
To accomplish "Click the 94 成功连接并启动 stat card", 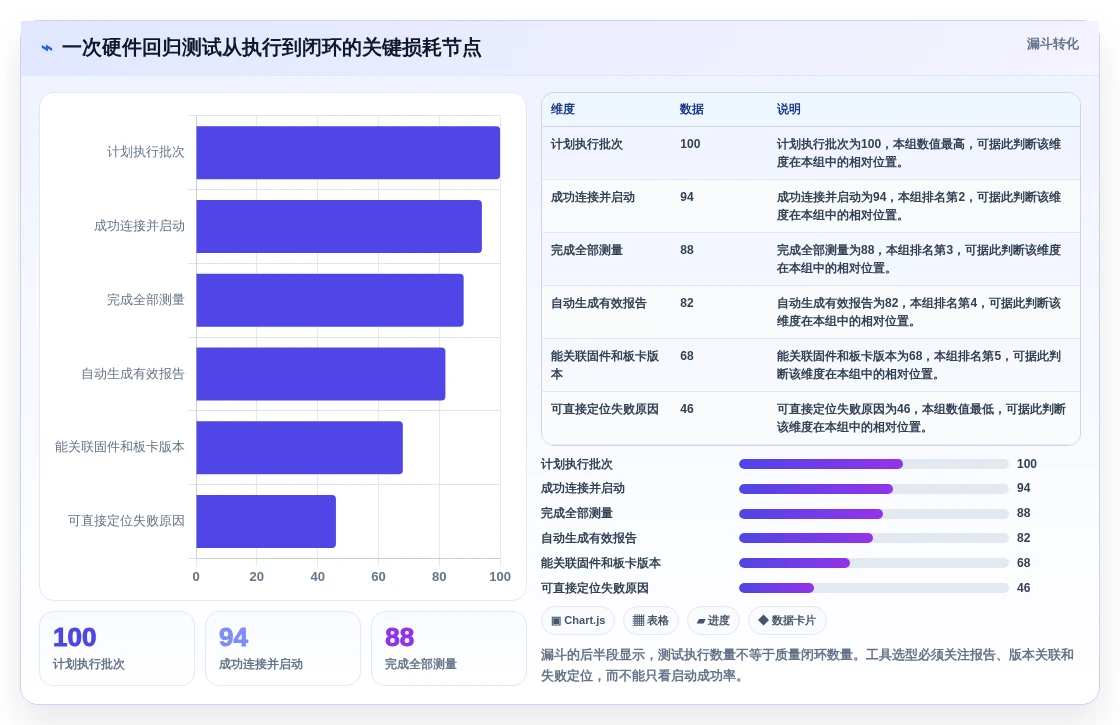I will coord(283,649).
